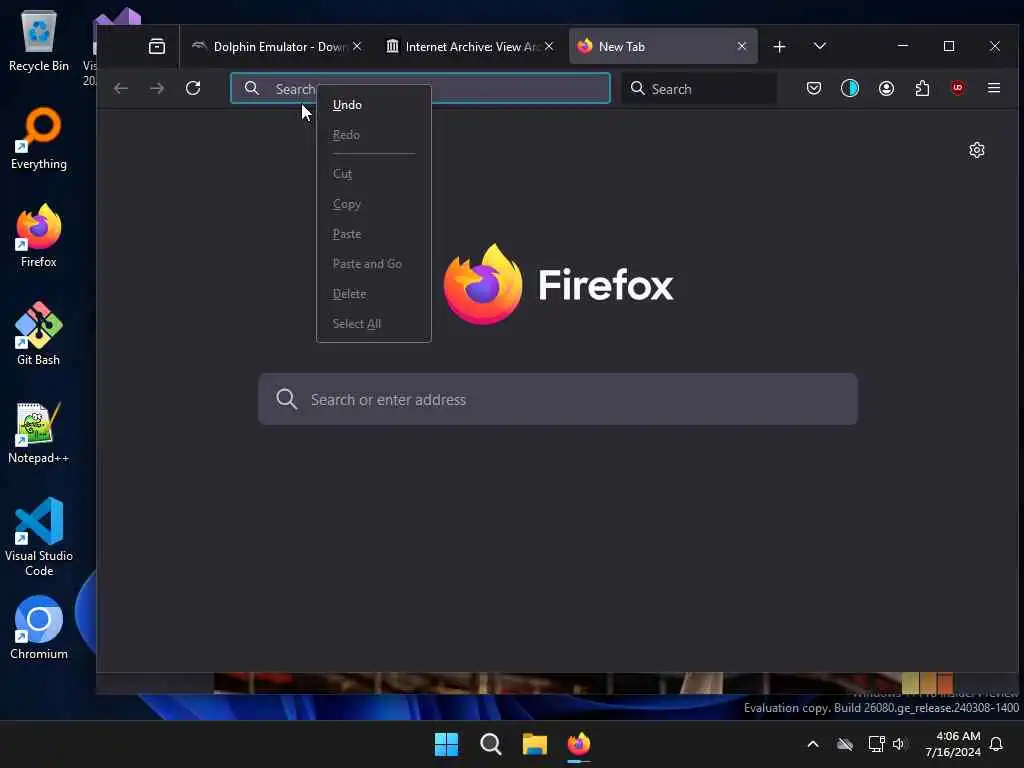Open a new tab with plus button
The image size is (1024, 768).
(x=779, y=46)
